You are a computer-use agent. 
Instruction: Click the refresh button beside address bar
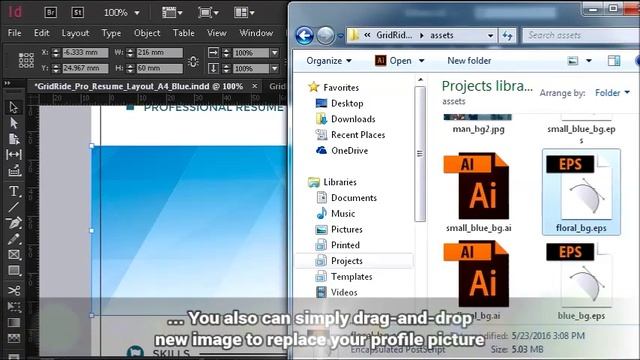tap(507, 36)
